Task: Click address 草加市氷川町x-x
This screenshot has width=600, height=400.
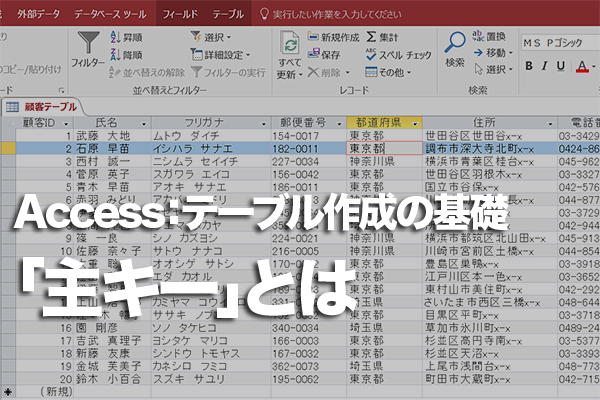Action: [x=490, y=328]
